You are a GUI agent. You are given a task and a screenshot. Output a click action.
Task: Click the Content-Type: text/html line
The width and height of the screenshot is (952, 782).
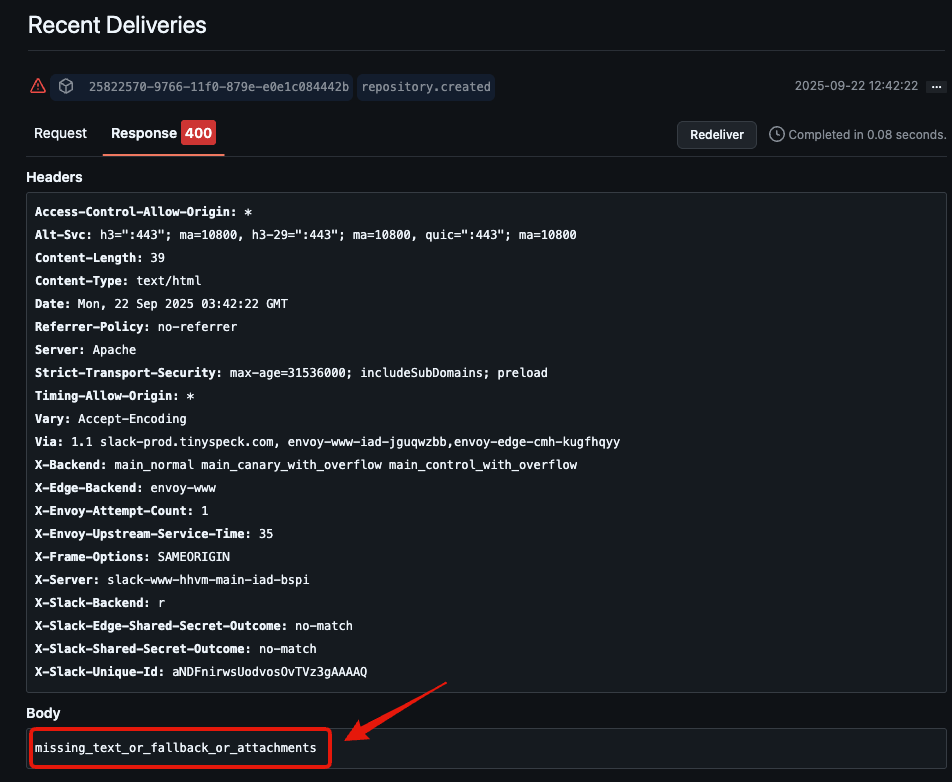[x=118, y=281]
